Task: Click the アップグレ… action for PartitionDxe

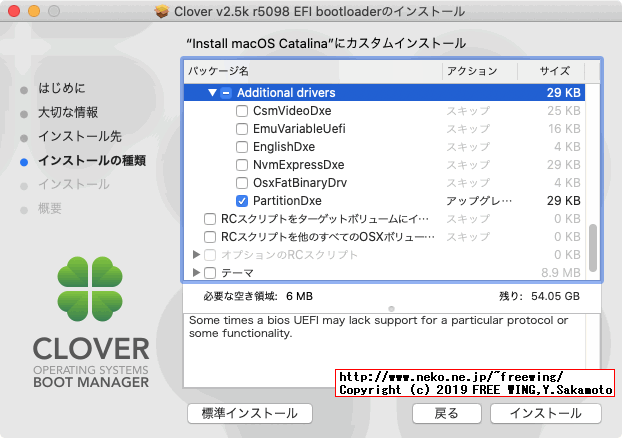Action: tap(479, 201)
